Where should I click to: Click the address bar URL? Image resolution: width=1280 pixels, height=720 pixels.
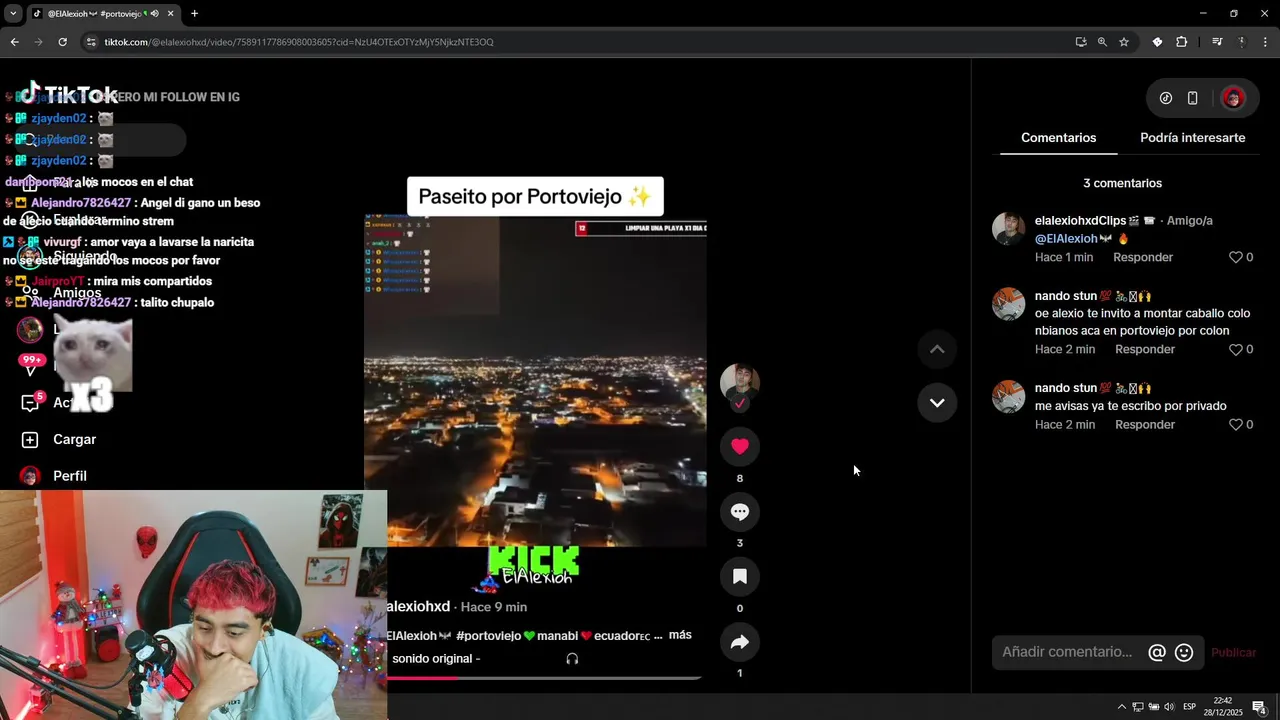[299, 42]
